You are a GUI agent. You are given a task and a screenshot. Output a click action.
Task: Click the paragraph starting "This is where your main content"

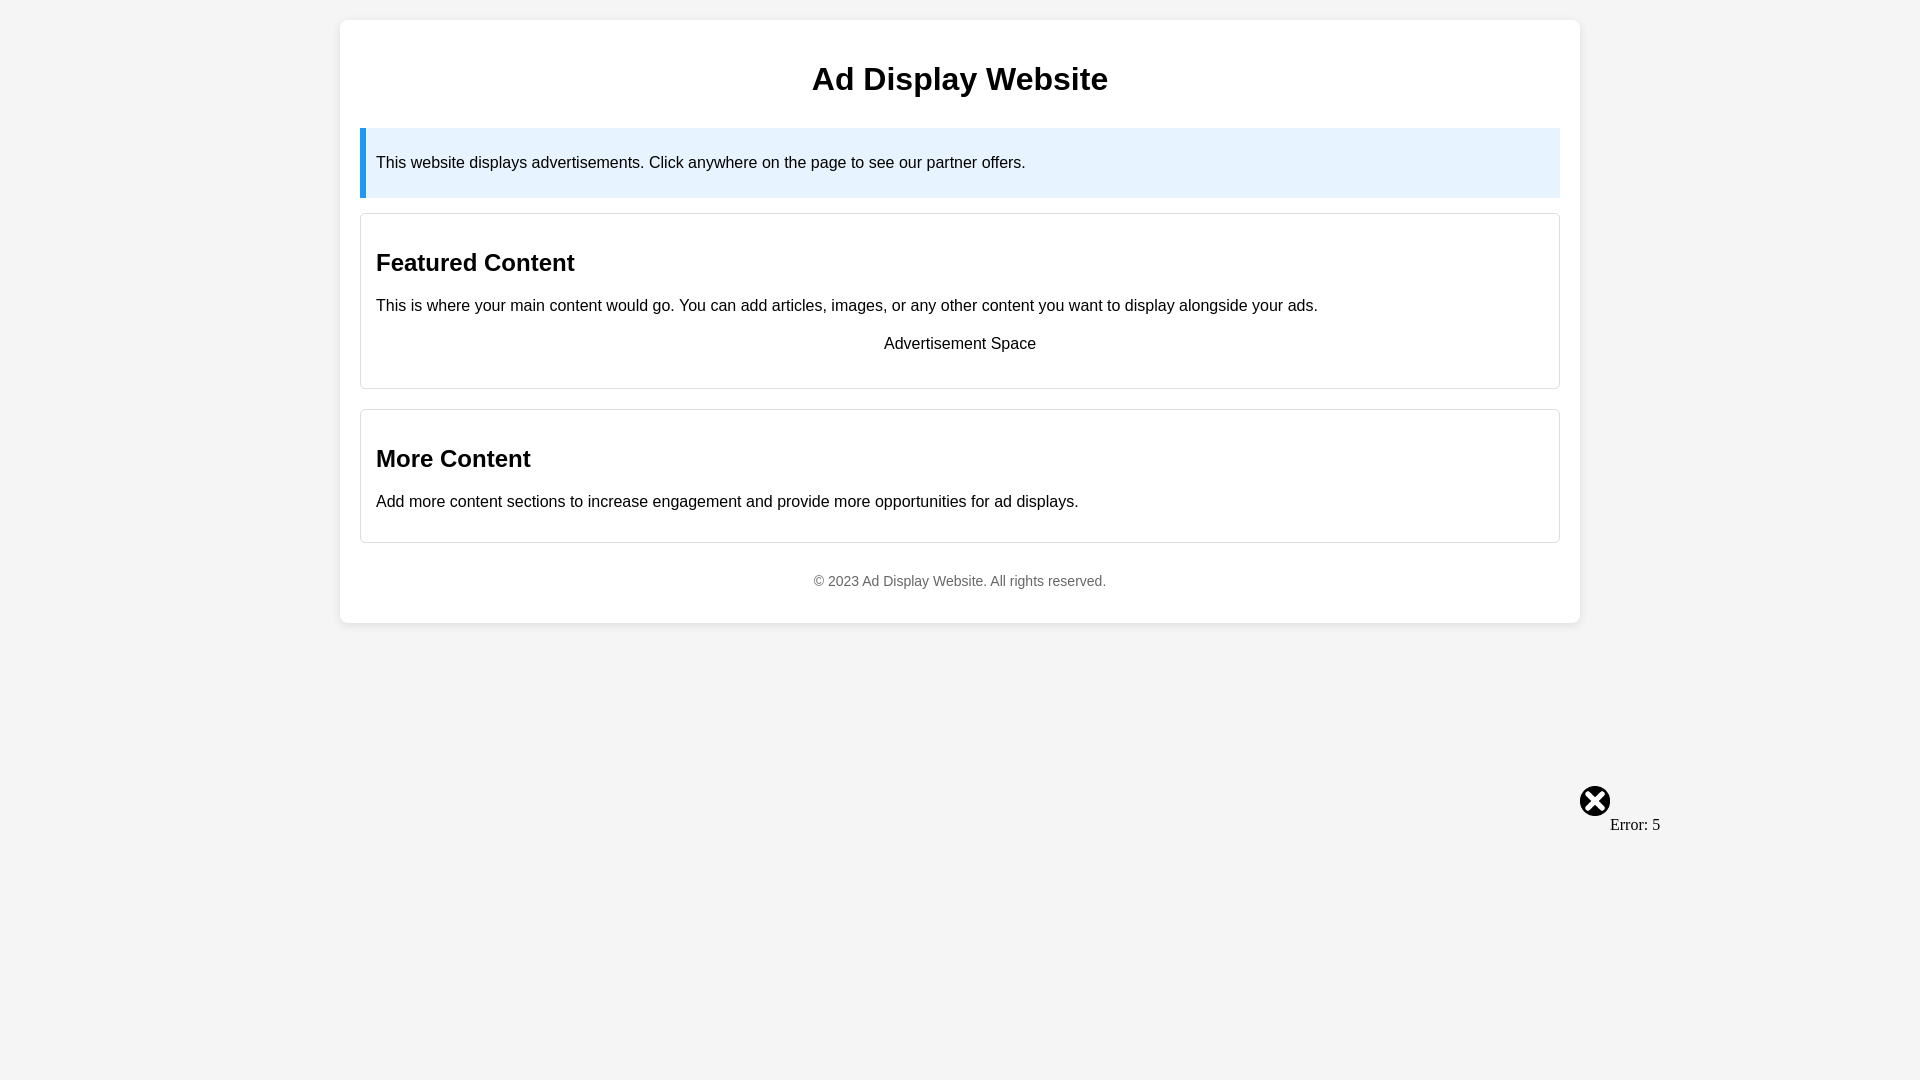pos(847,306)
